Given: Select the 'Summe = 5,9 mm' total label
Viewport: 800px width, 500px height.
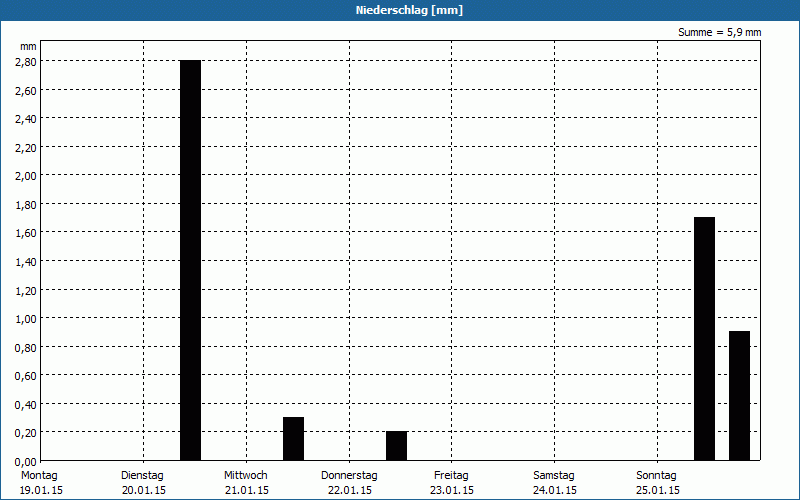Looking at the screenshot, I should [719, 32].
